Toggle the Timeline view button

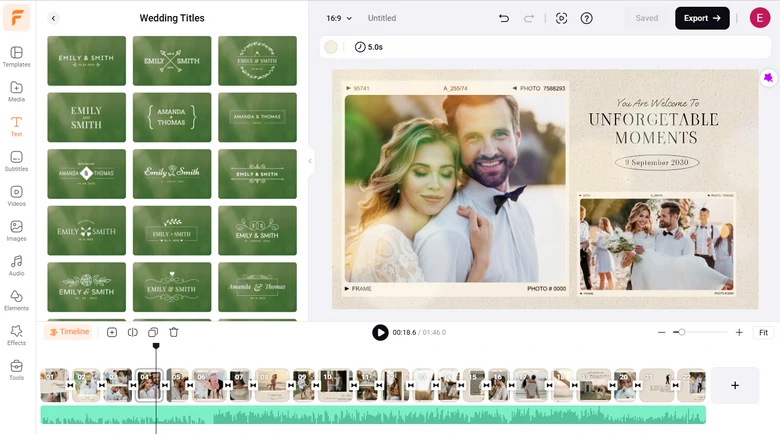(69, 332)
